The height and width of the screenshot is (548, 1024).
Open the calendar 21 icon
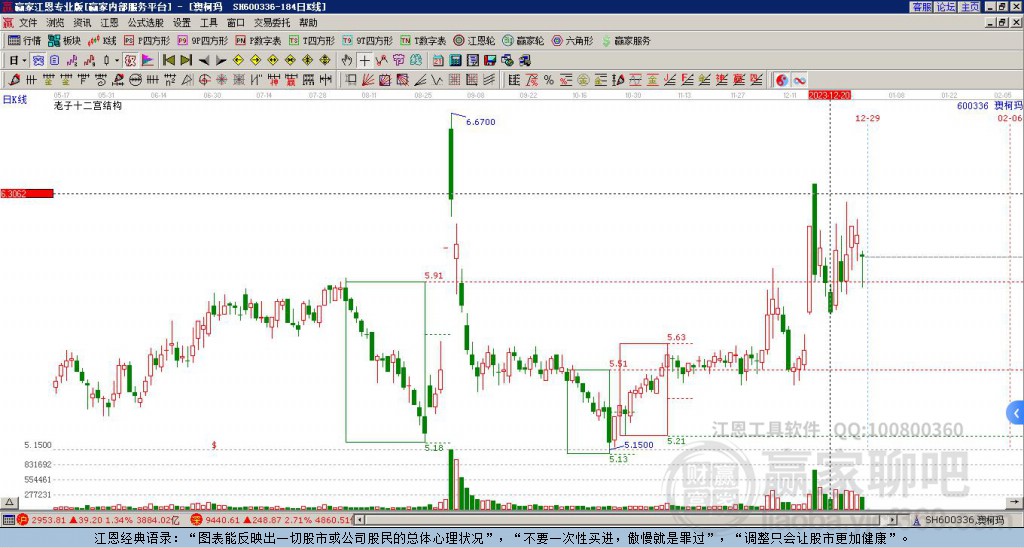tap(438, 61)
